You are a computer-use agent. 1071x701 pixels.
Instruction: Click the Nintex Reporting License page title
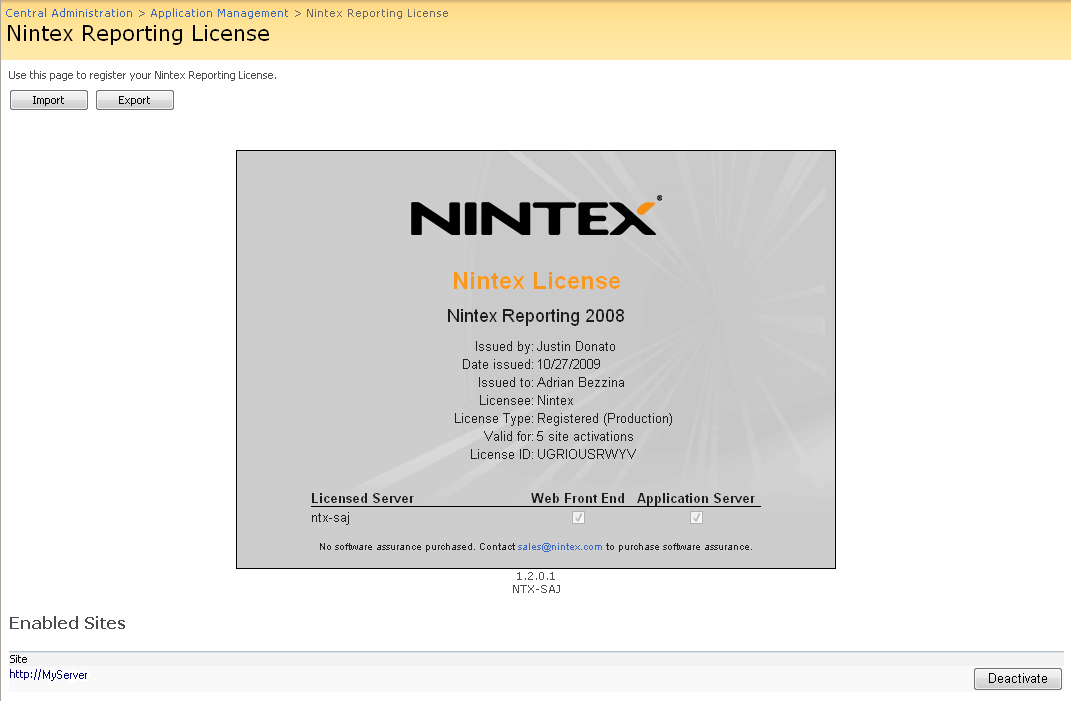pos(138,34)
